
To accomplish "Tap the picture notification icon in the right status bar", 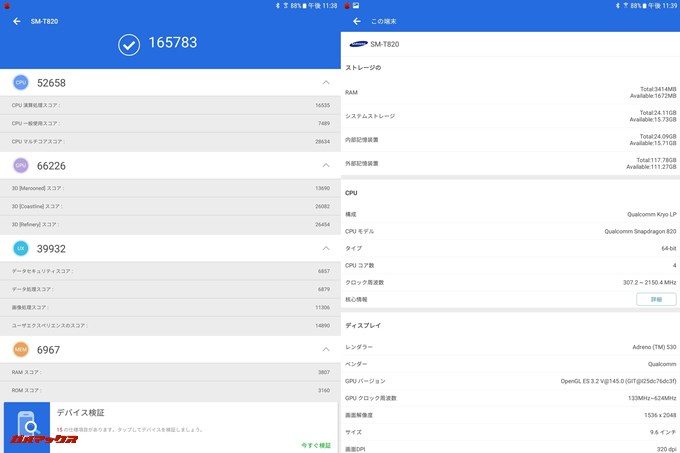I will pyautogui.click(x=356, y=6).
